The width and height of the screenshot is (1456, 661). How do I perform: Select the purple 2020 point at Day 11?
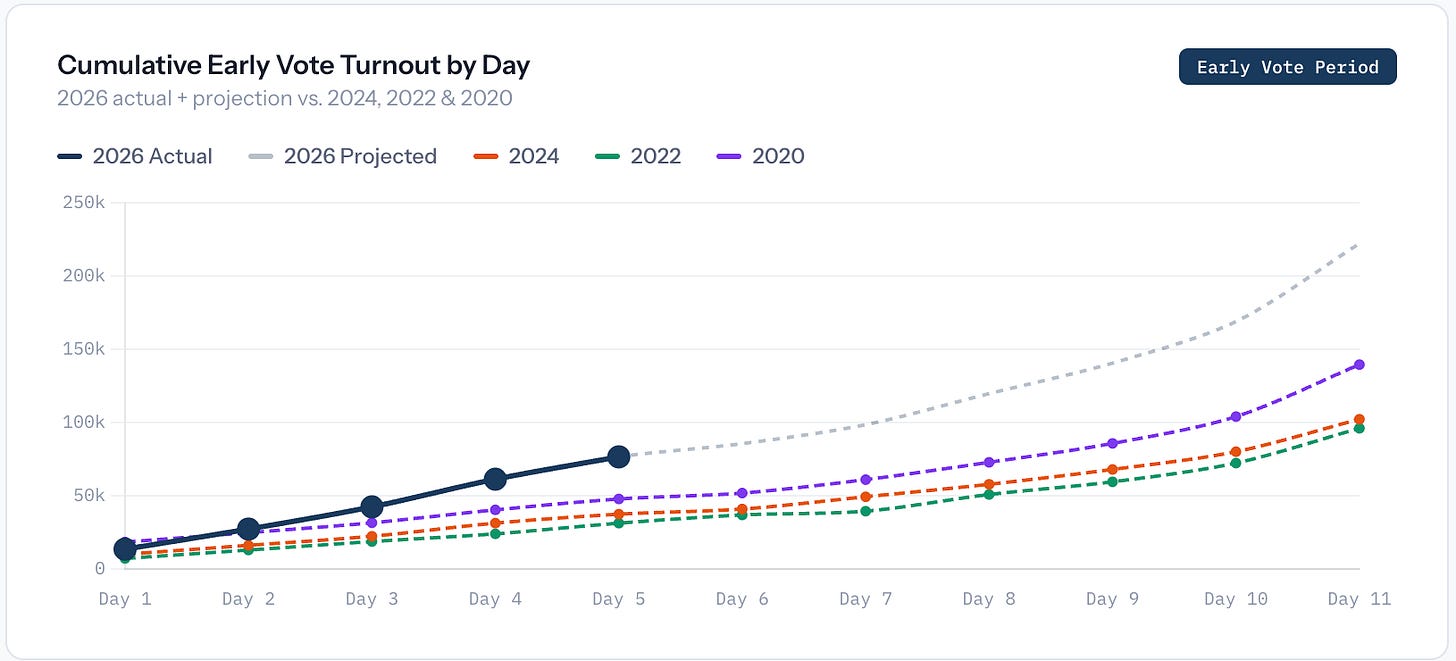(1359, 365)
